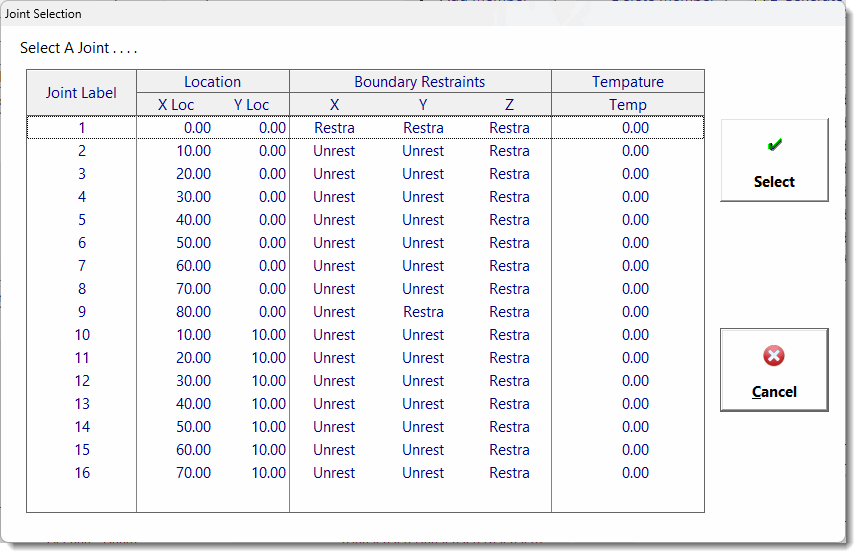Choose joint 2 in the table

[x=82, y=151]
